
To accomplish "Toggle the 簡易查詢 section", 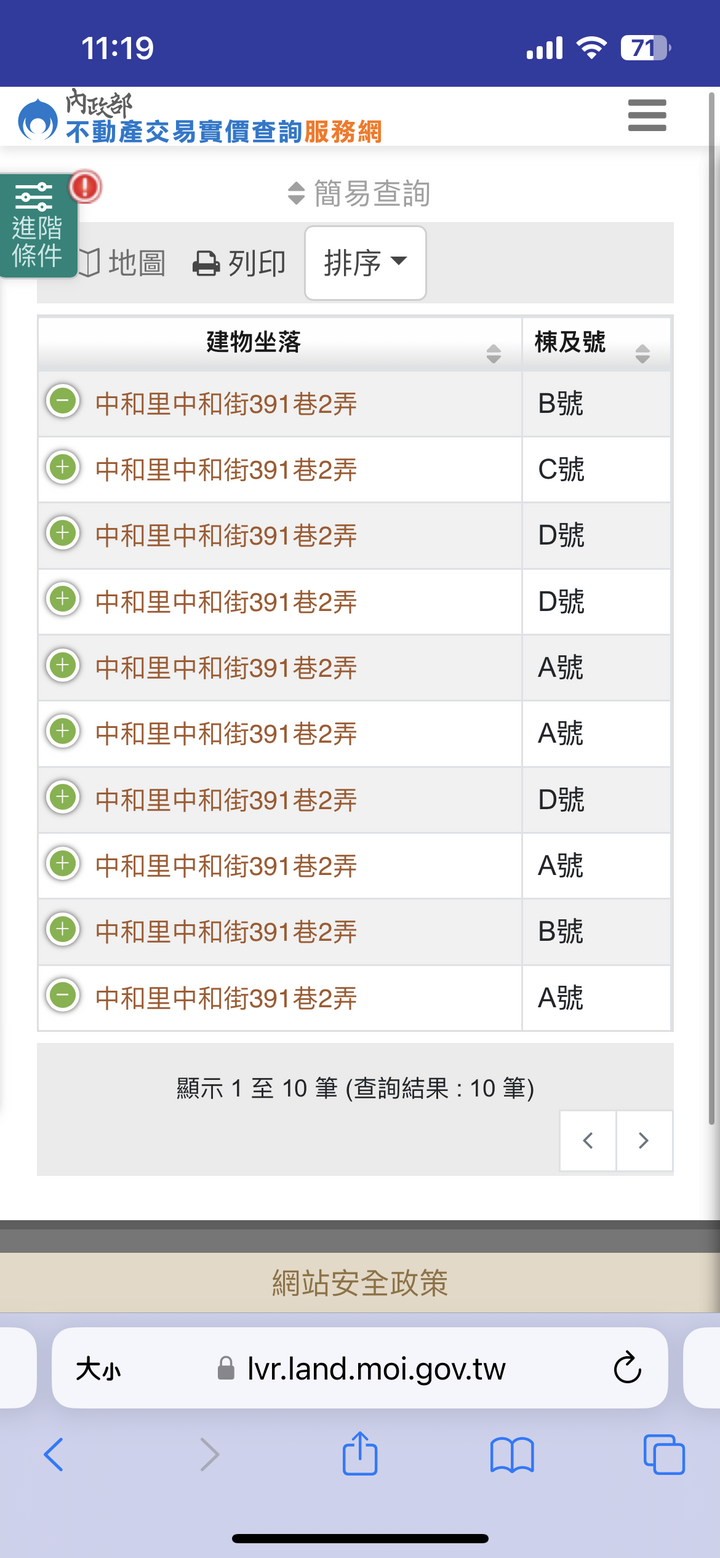I will [x=359, y=193].
